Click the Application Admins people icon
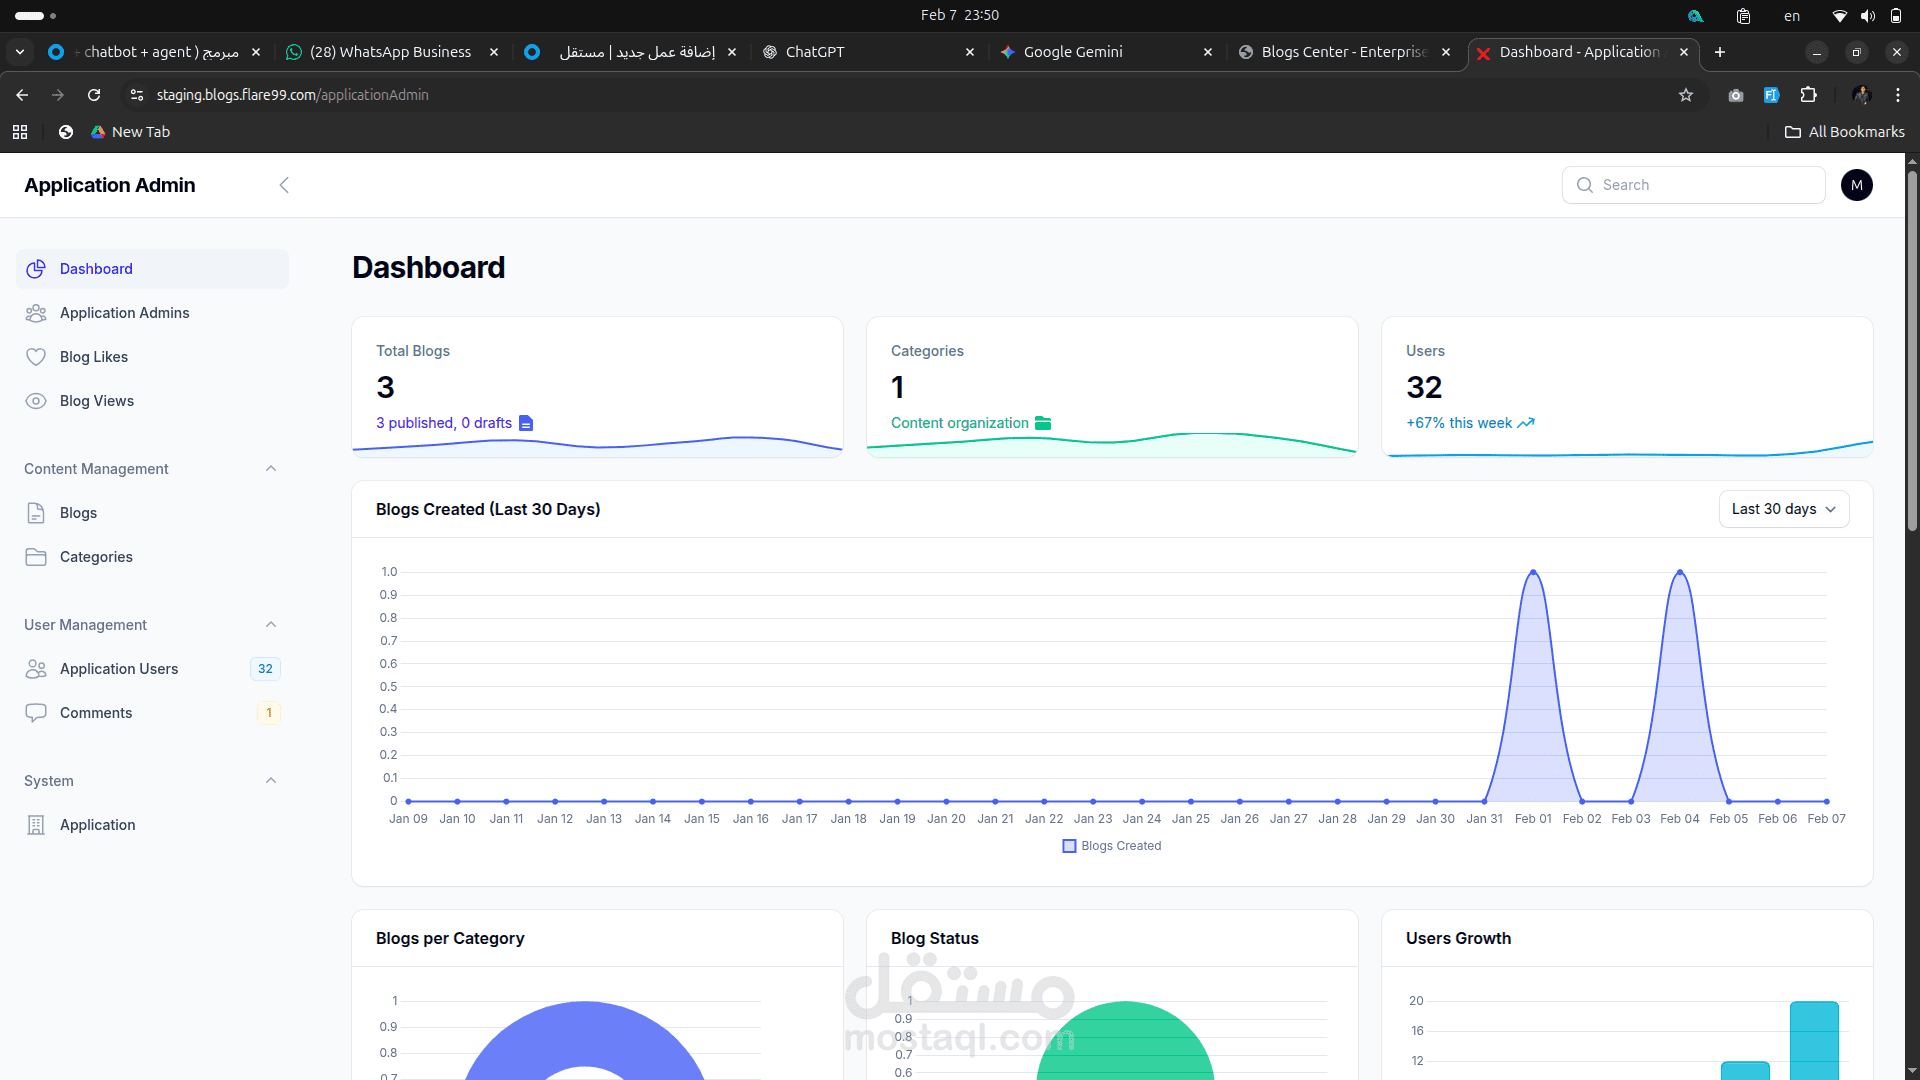 coord(36,313)
